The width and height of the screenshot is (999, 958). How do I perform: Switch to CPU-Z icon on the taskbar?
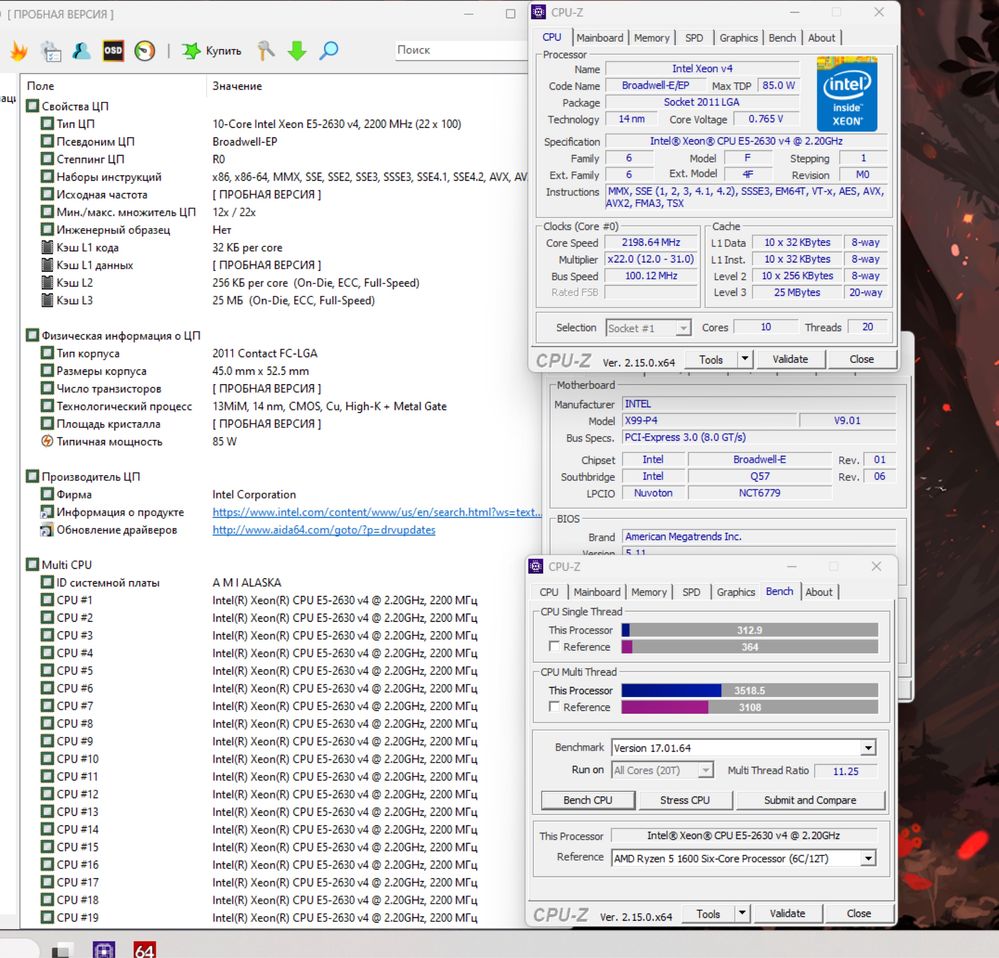[x=104, y=950]
